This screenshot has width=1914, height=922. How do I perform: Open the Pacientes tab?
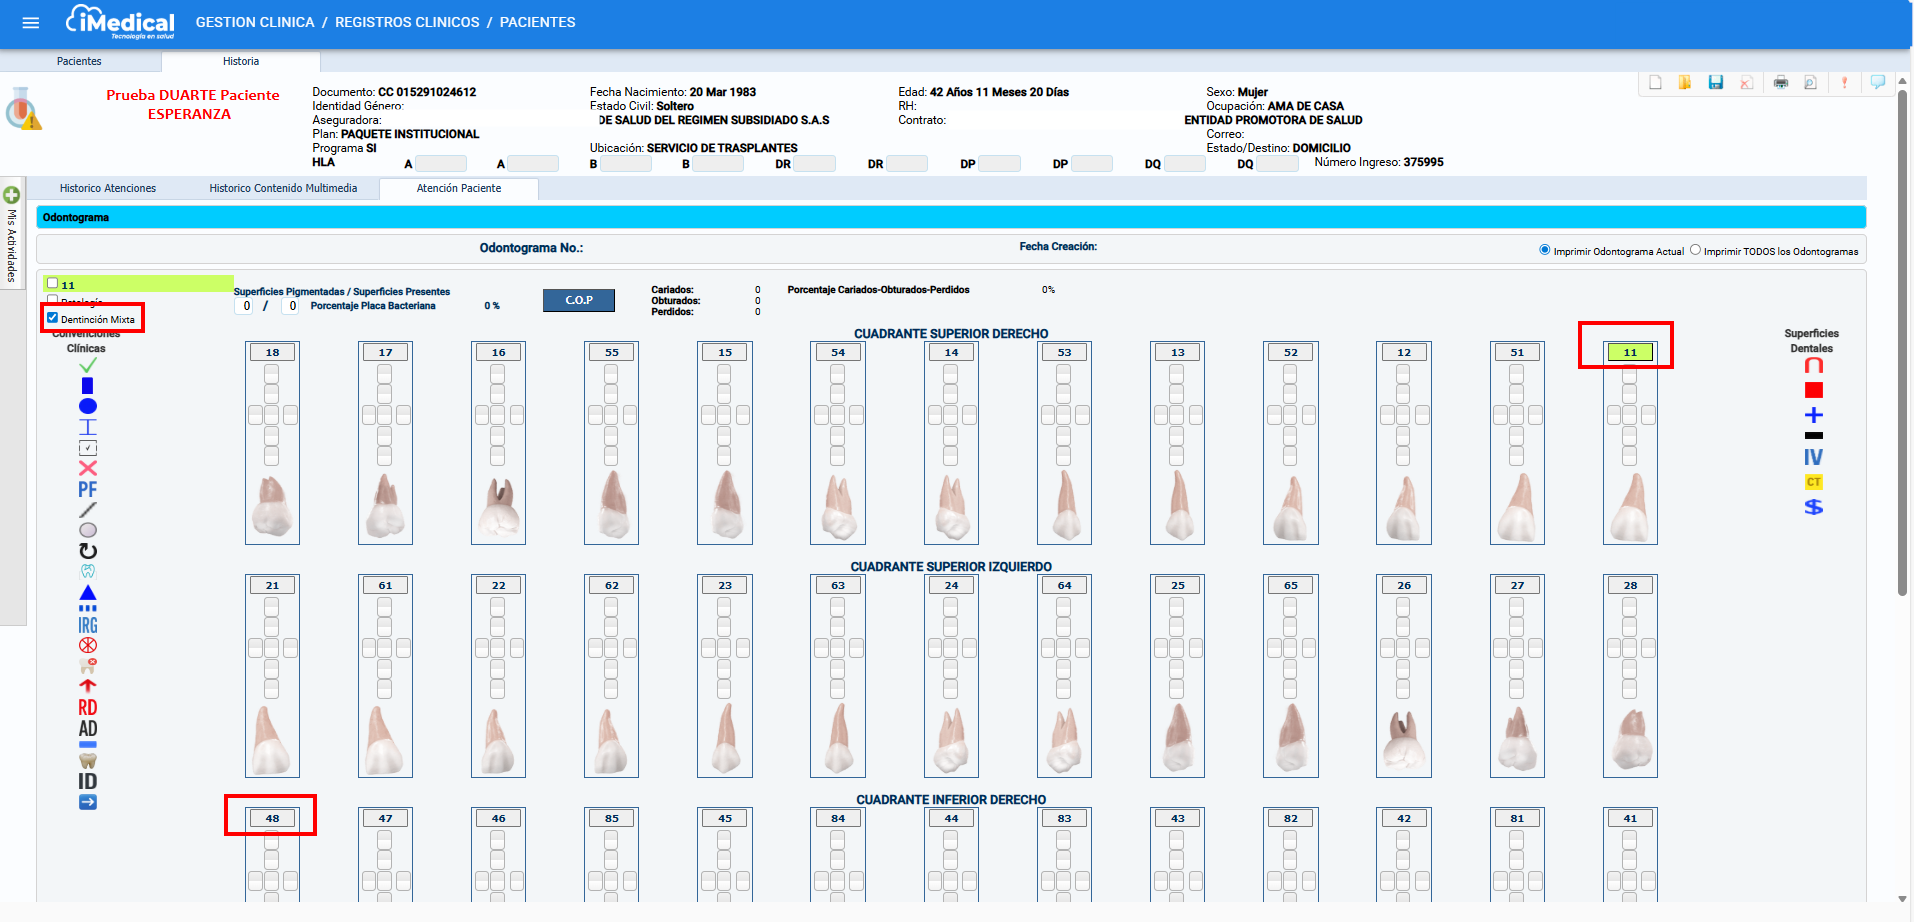(x=79, y=61)
